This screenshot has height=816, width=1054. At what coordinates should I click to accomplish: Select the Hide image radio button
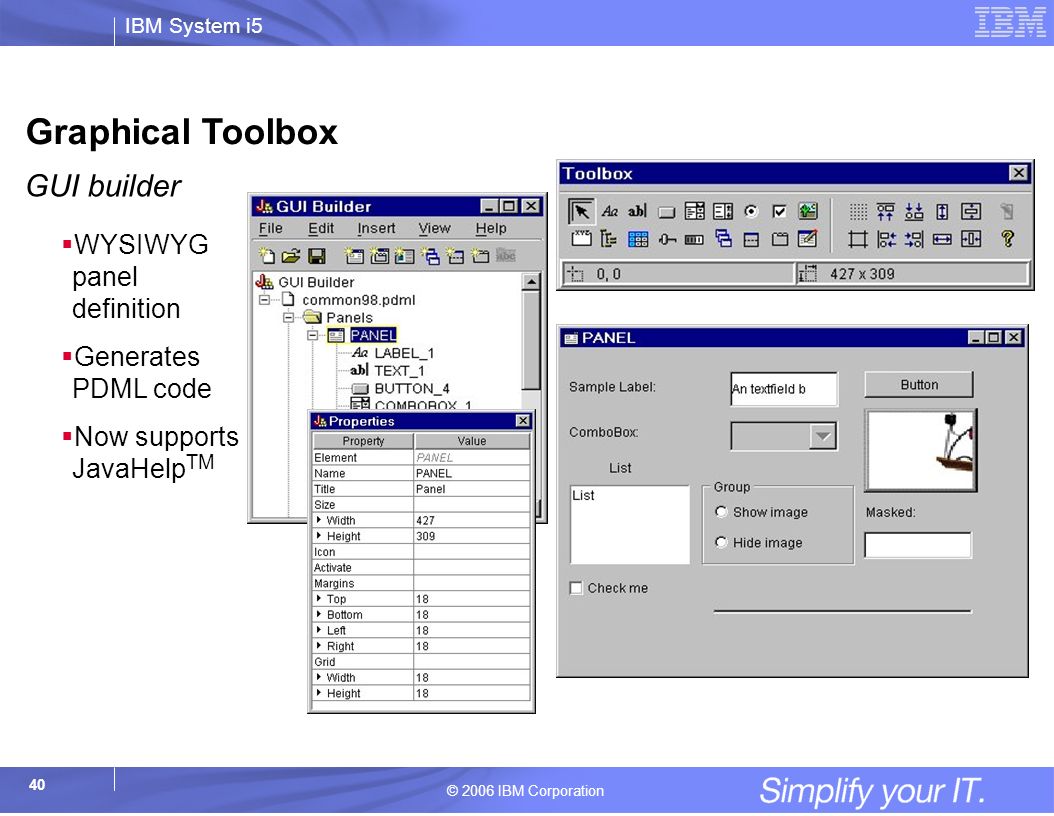tap(721, 542)
